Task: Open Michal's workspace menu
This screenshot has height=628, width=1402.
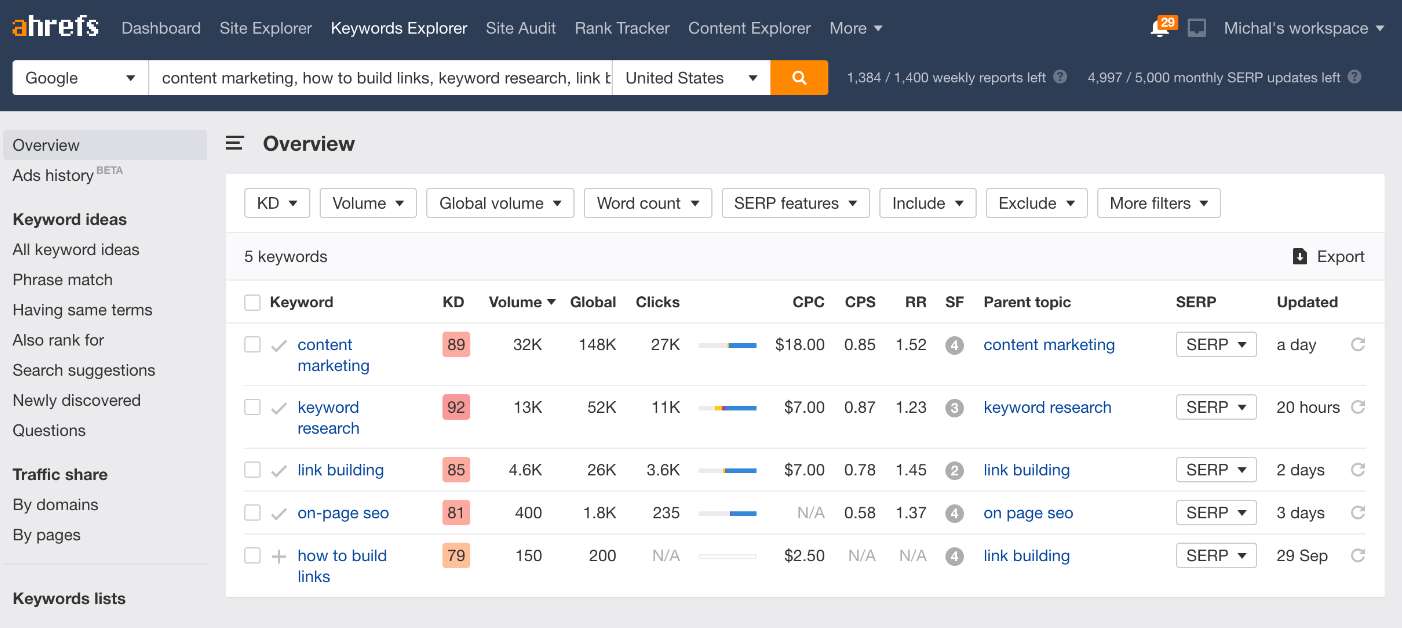Action: tap(1304, 28)
